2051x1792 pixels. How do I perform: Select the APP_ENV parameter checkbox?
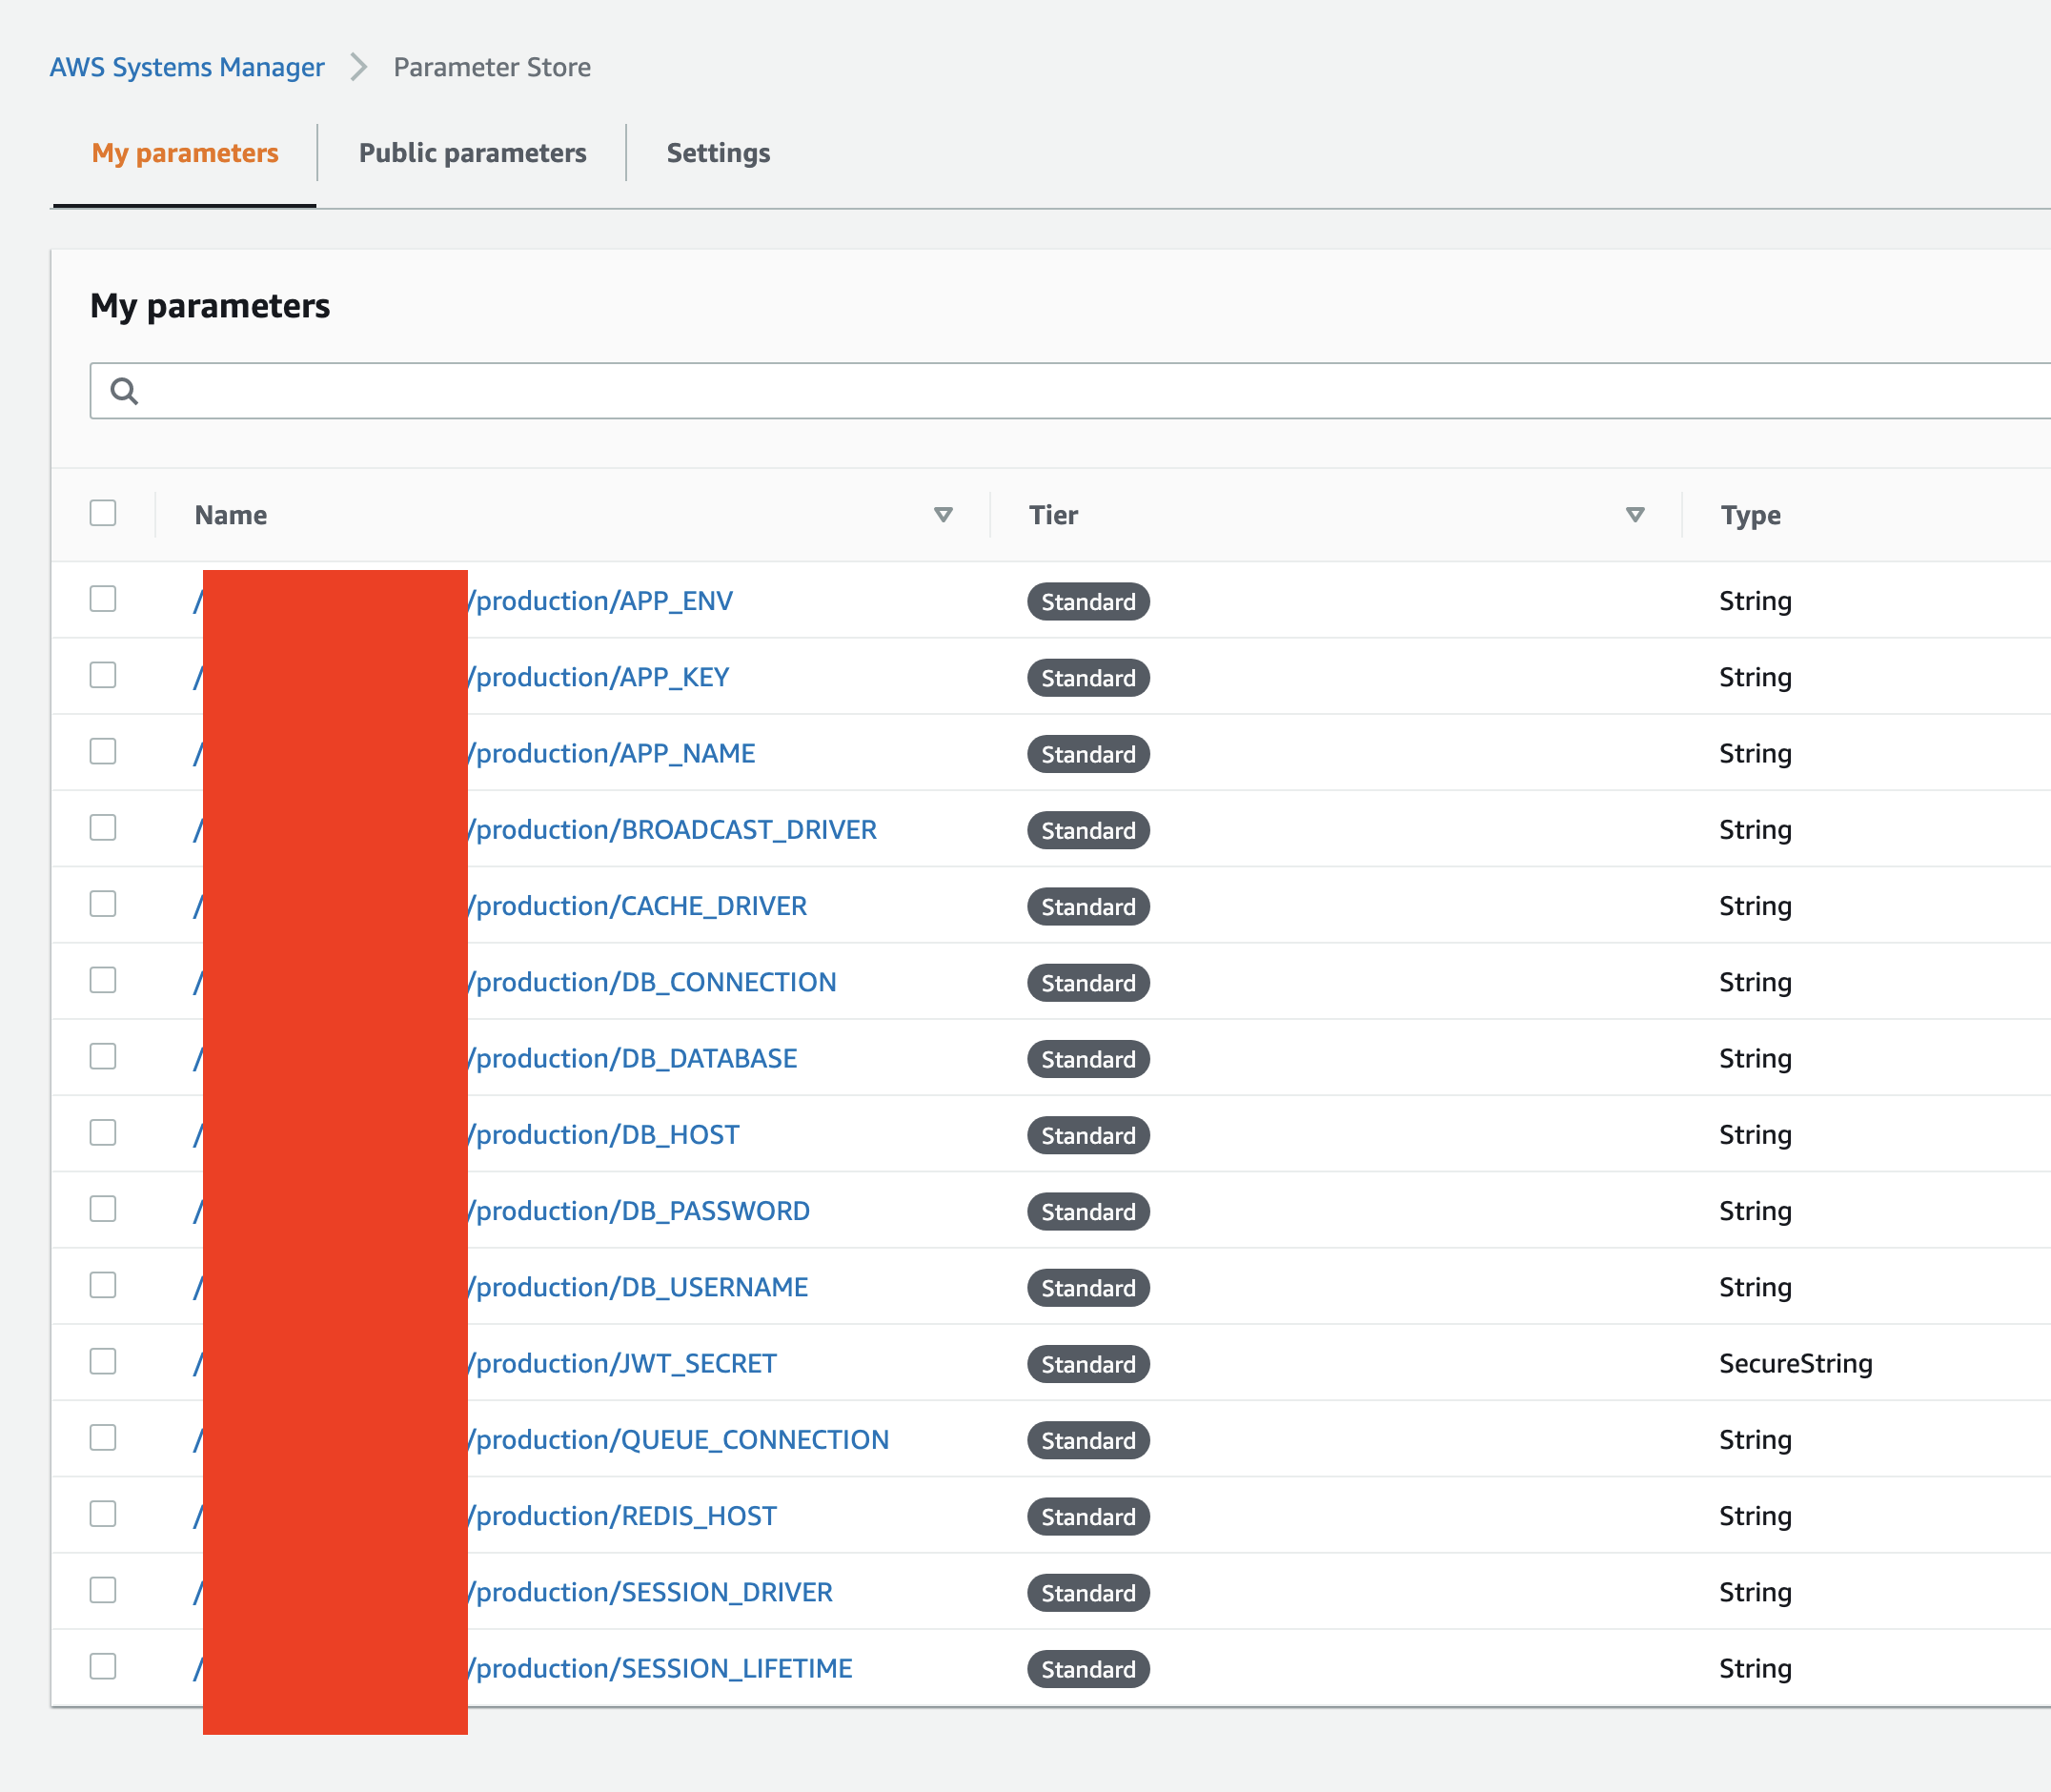(103, 599)
